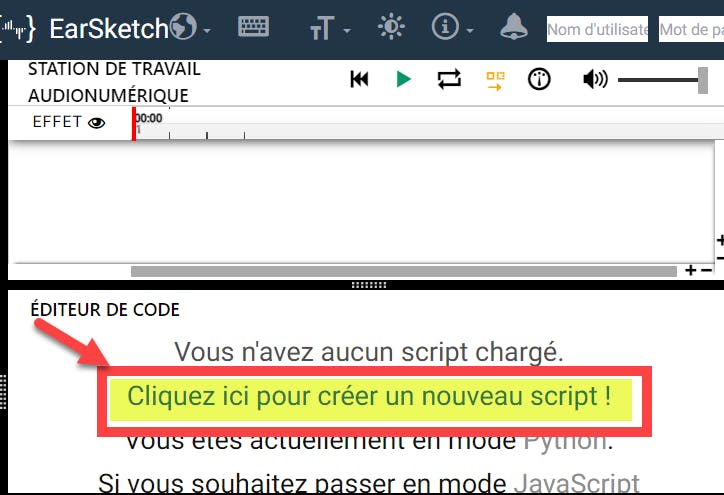Click the left sidebar grip handle

[3, 392]
